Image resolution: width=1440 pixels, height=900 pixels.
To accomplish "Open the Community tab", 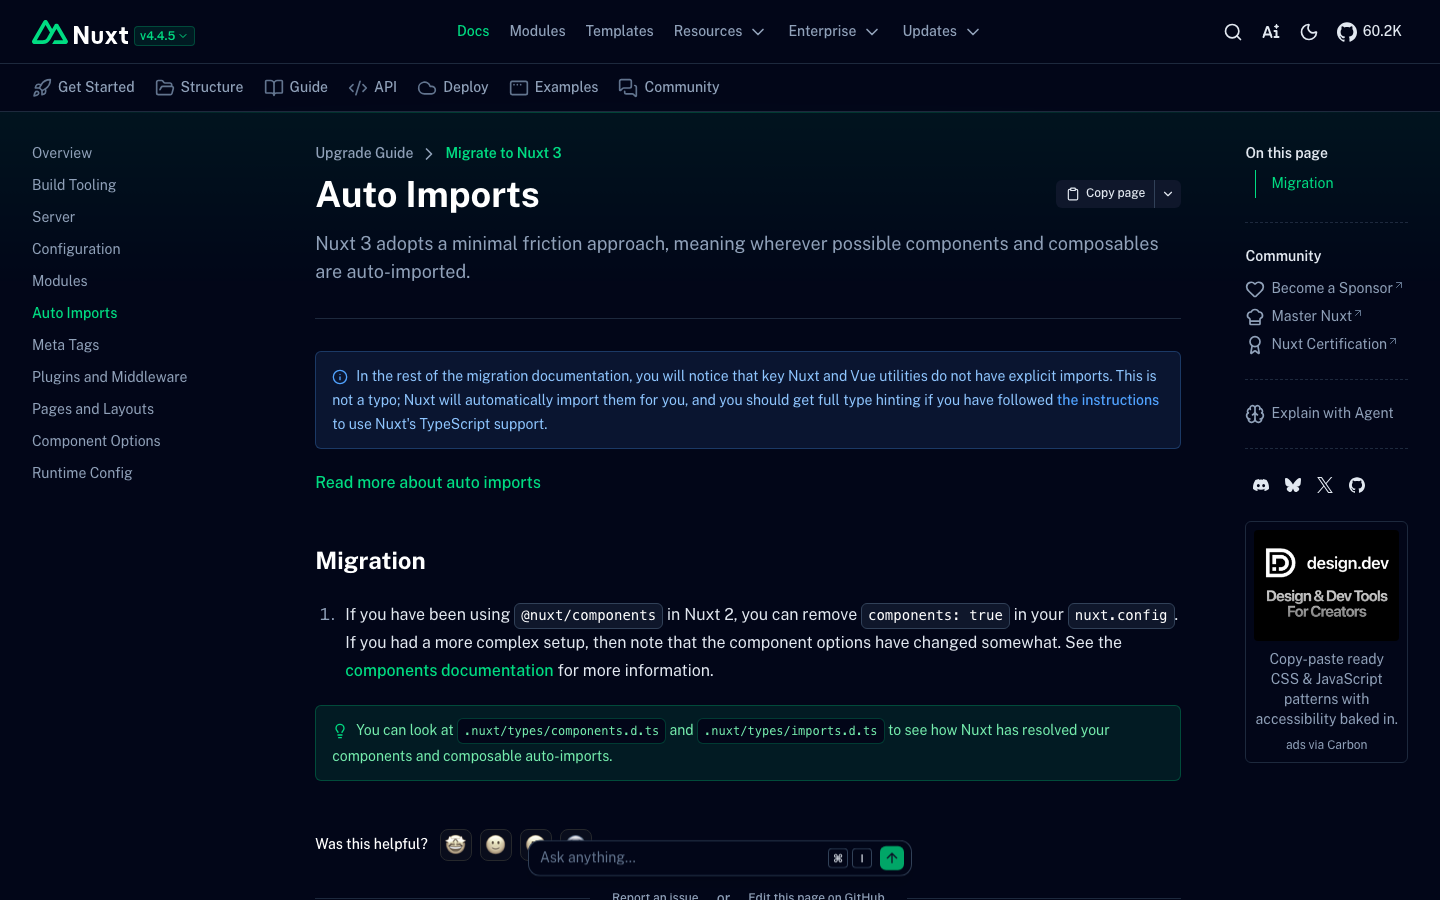I will (669, 87).
